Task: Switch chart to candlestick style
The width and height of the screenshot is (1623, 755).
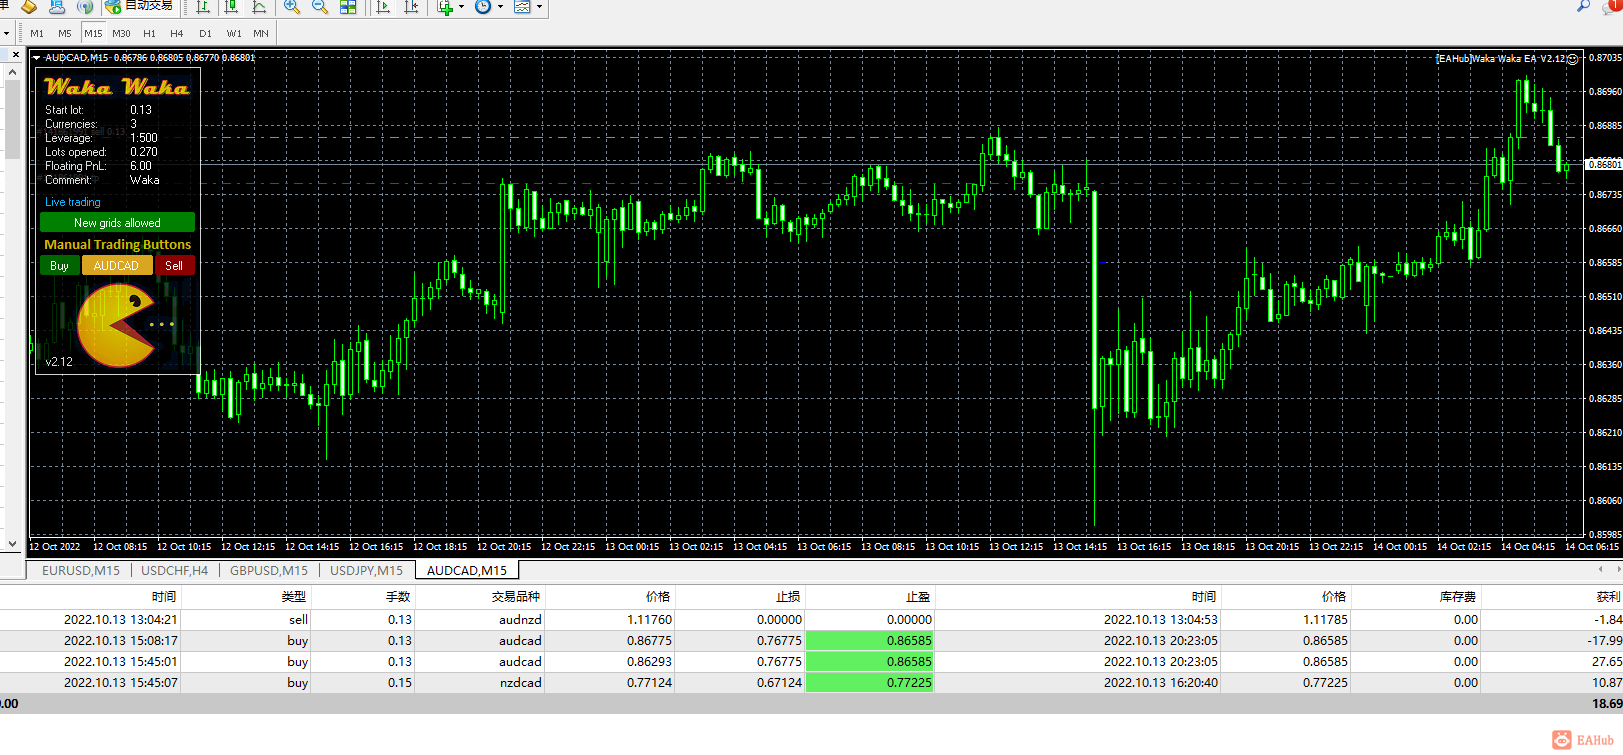Action: pyautogui.click(x=231, y=7)
